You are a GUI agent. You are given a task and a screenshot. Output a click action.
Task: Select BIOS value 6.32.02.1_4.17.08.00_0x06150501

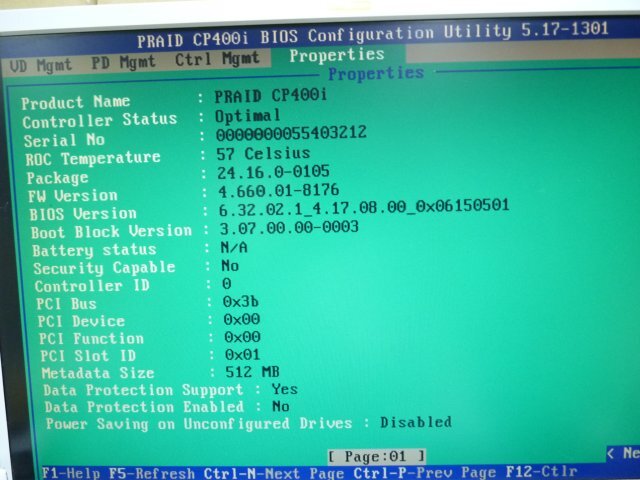[x=364, y=207]
